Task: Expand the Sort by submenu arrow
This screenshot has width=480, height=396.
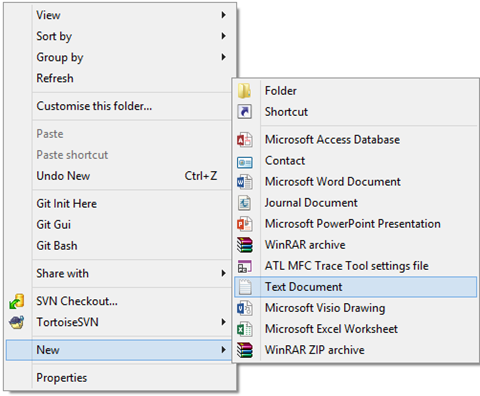Action: [223, 36]
